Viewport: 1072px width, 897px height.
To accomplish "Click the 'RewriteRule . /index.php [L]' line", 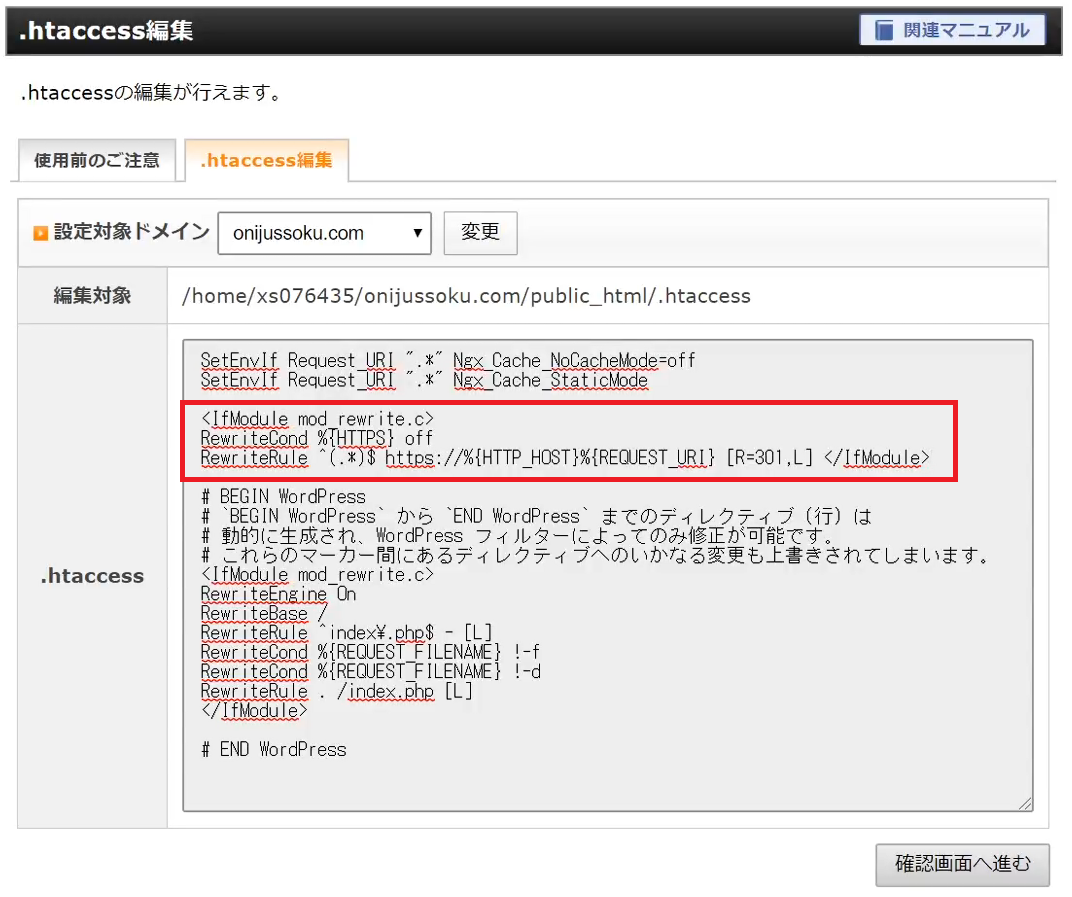I will tap(336, 691).
